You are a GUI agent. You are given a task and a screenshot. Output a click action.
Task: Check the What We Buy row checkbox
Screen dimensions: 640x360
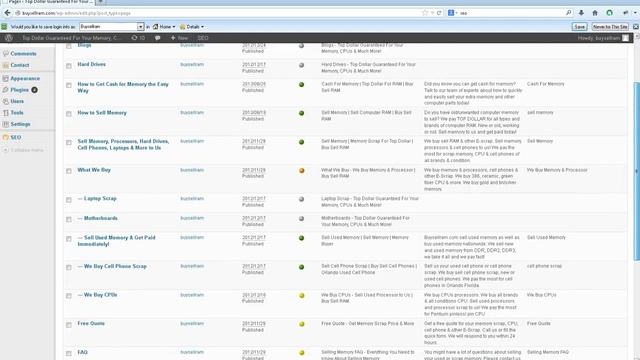click(69, 171)
